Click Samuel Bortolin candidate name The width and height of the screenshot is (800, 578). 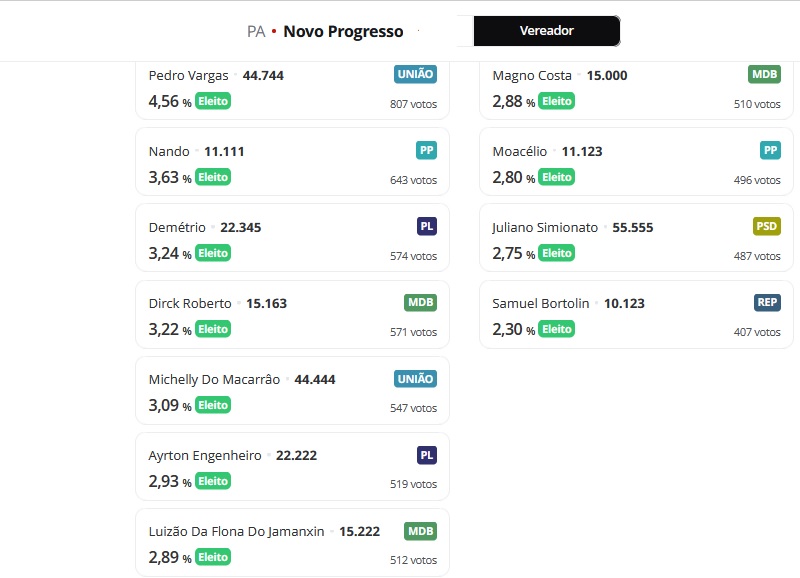(540, 304)
